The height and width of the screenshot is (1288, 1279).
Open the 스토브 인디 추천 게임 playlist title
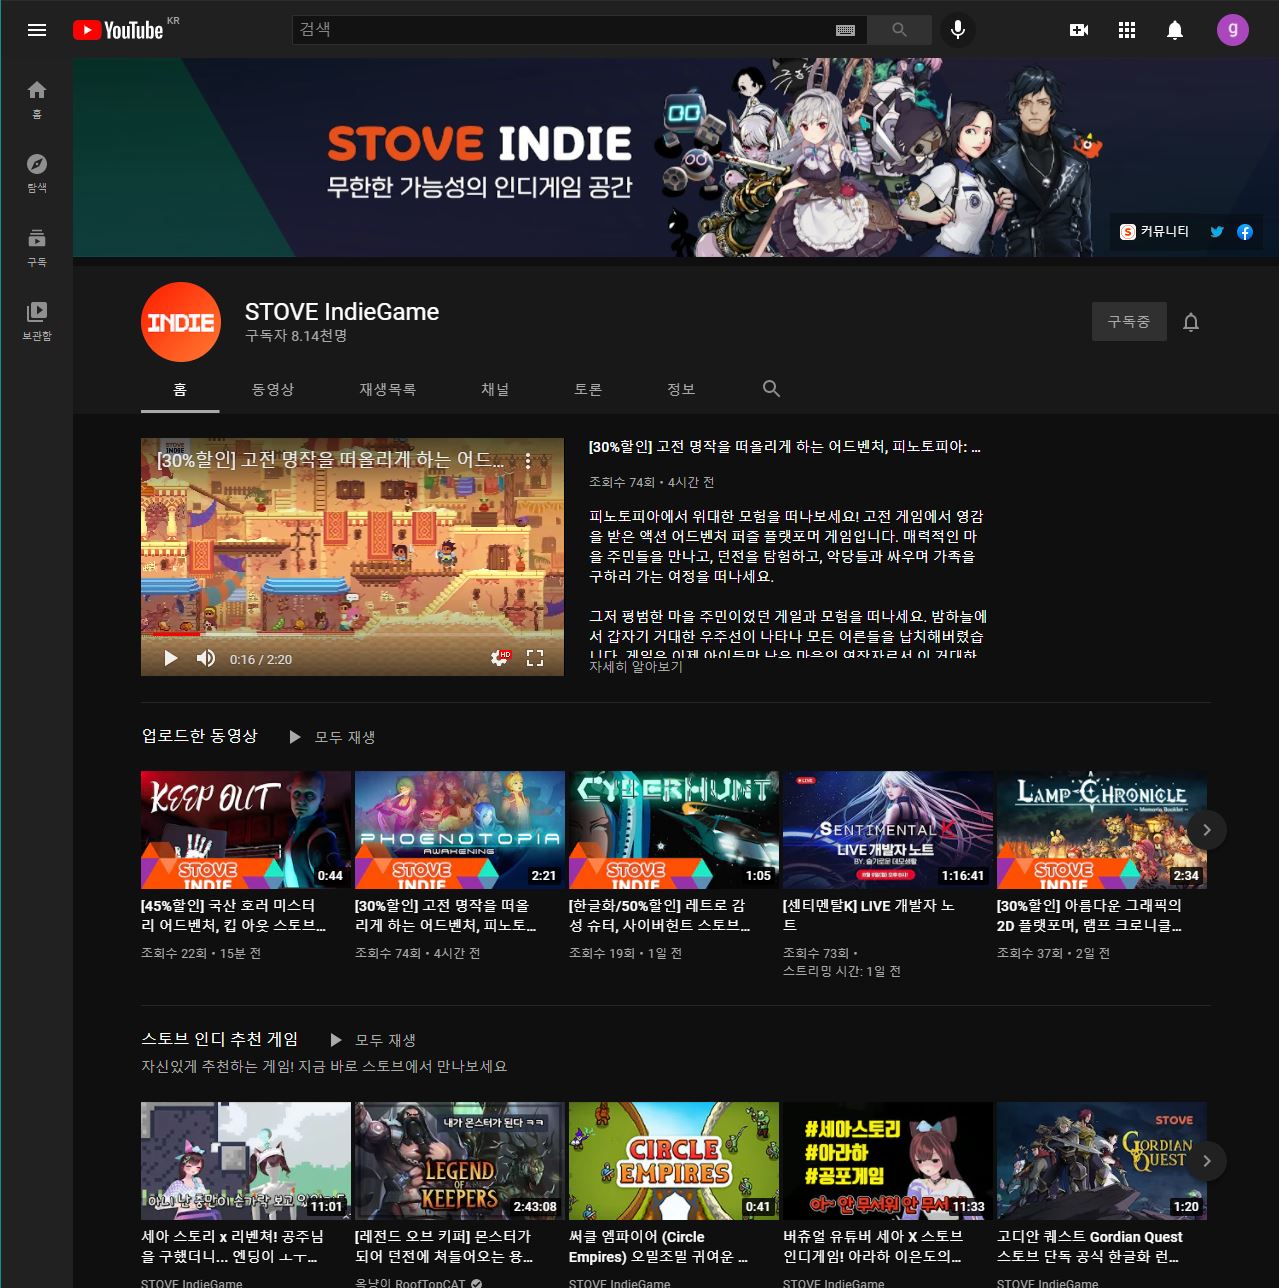[220, 1039]
